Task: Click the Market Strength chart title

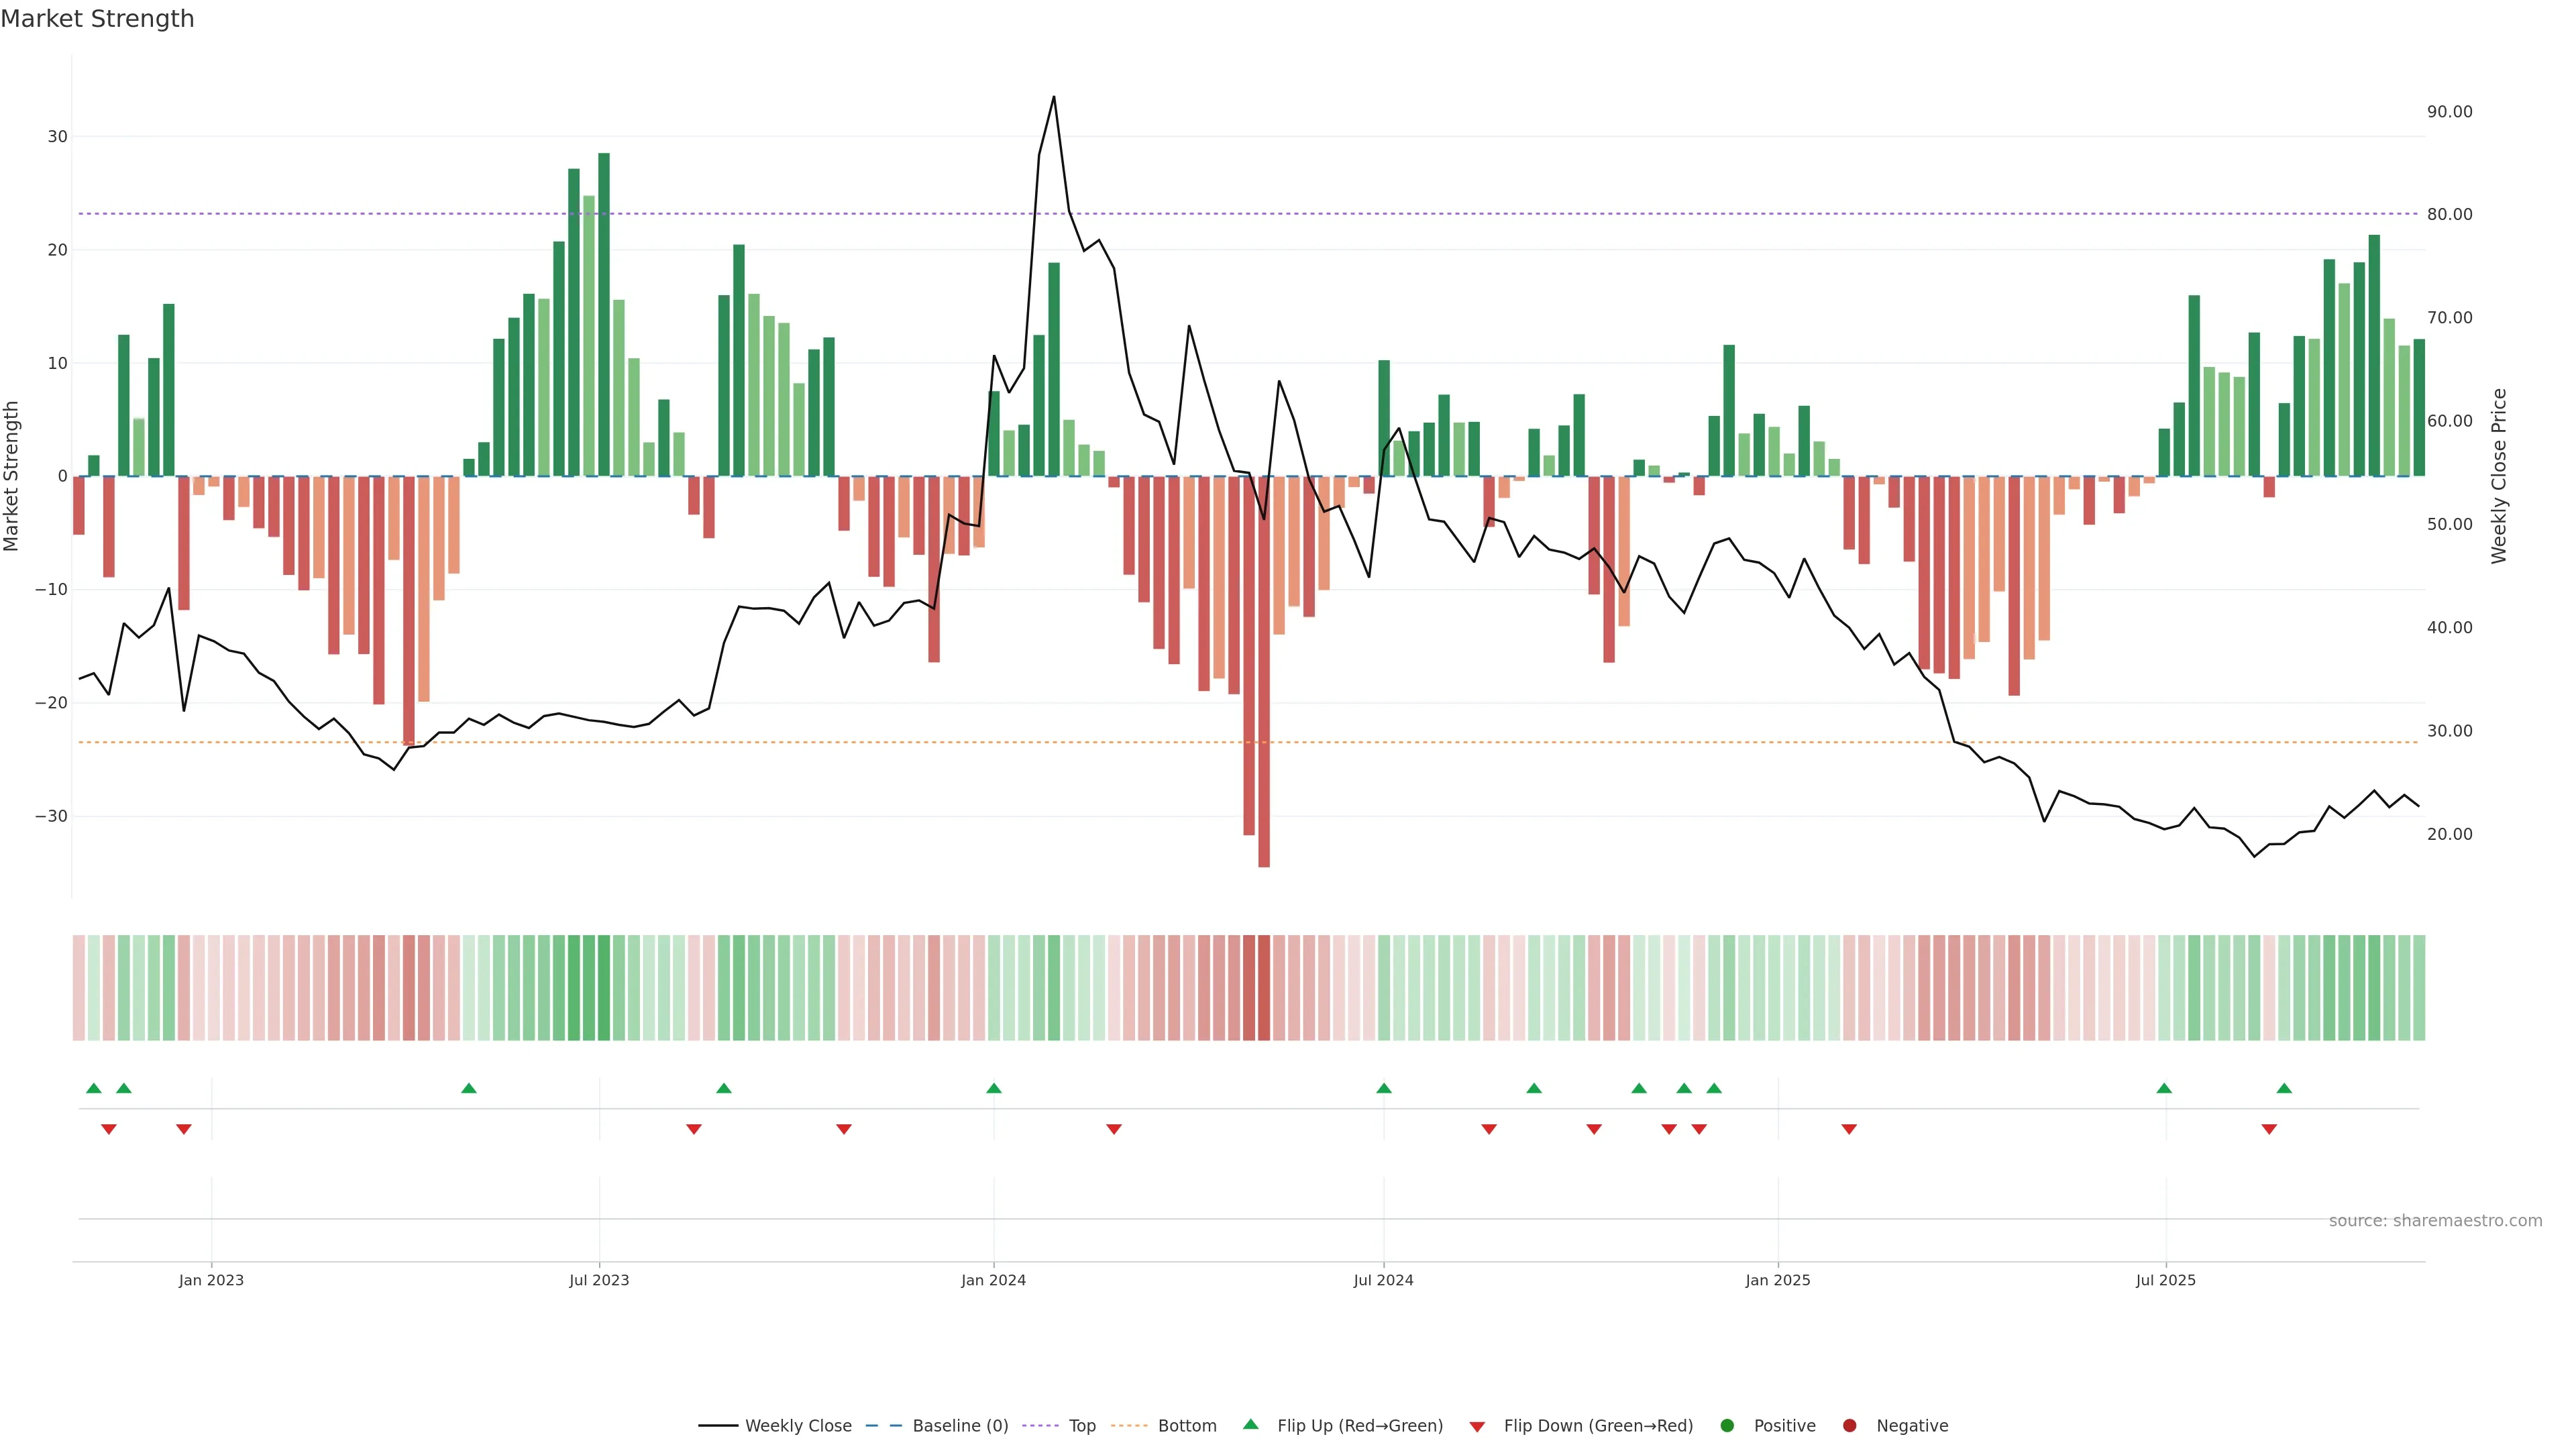Action: (97, 19)
